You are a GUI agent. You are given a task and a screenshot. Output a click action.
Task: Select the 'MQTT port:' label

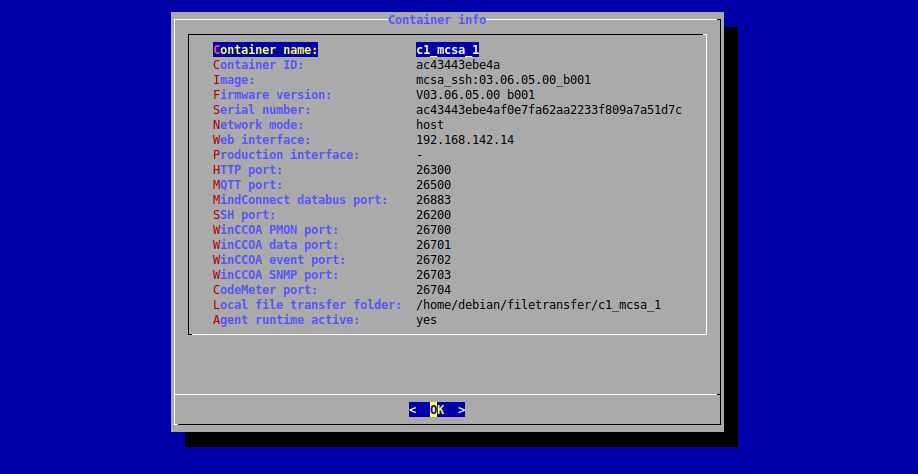pyautogui.click(x=248, y=185)
